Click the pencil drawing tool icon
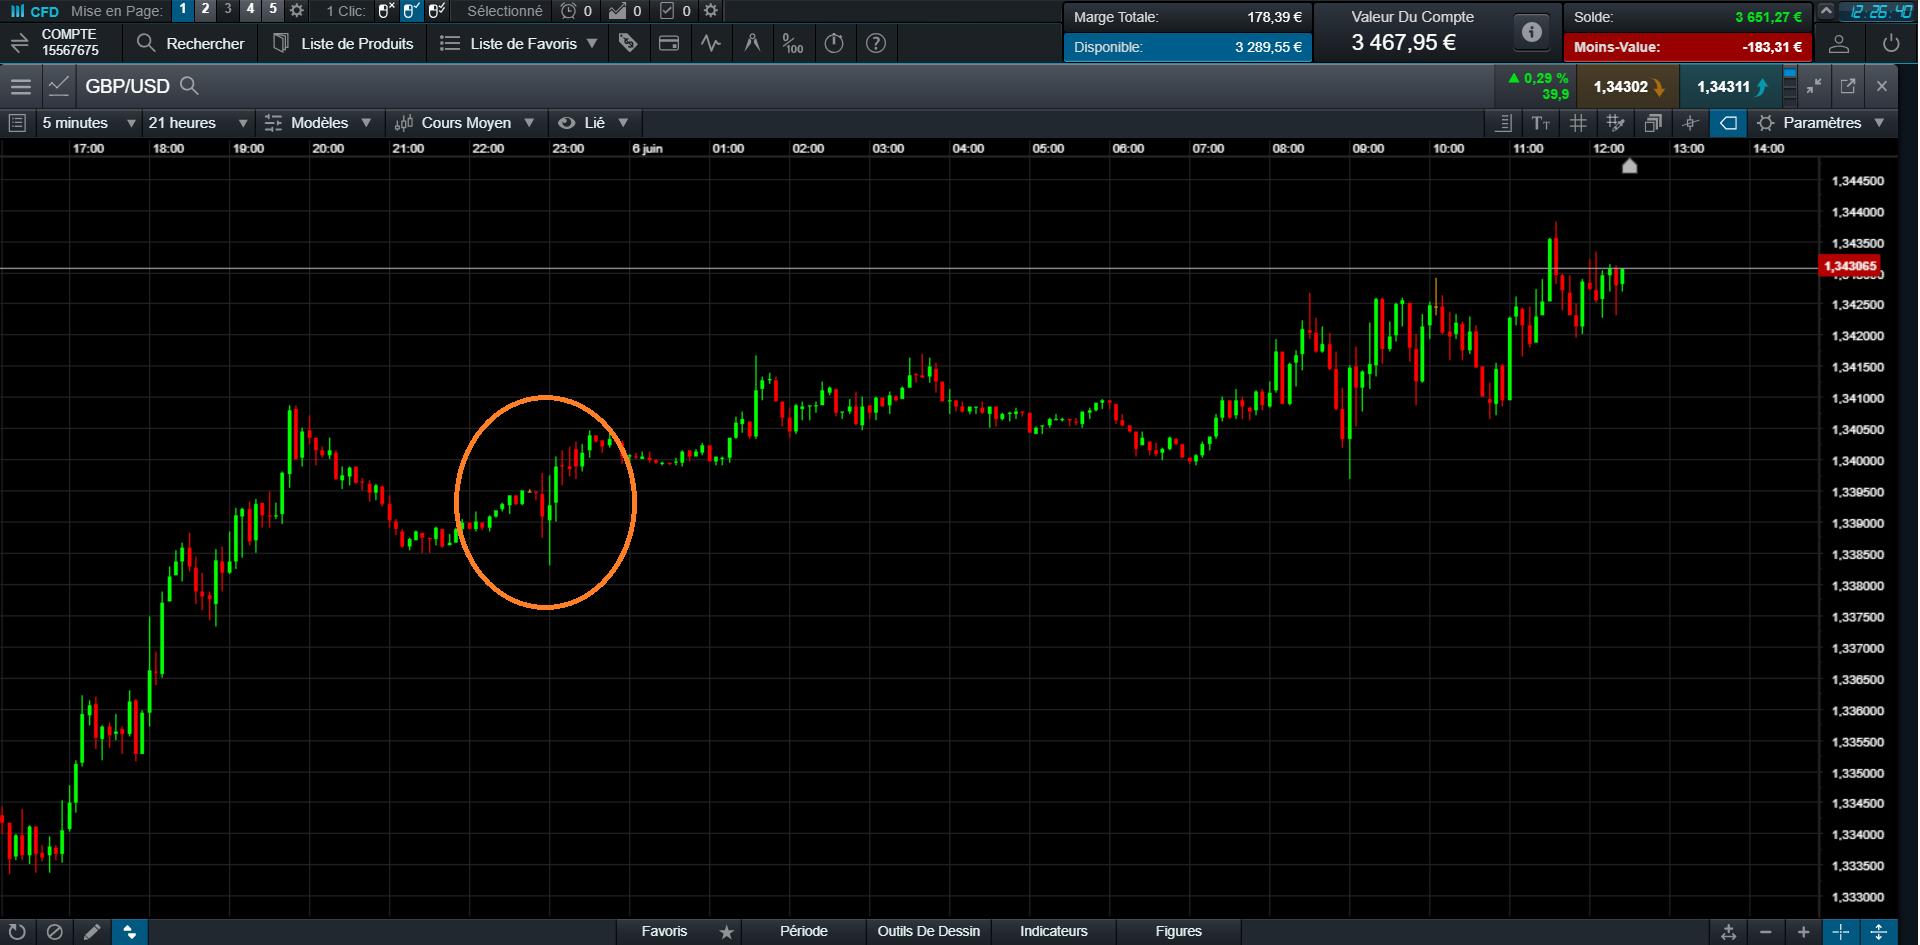1920x945 pixels. click(92, 932)
